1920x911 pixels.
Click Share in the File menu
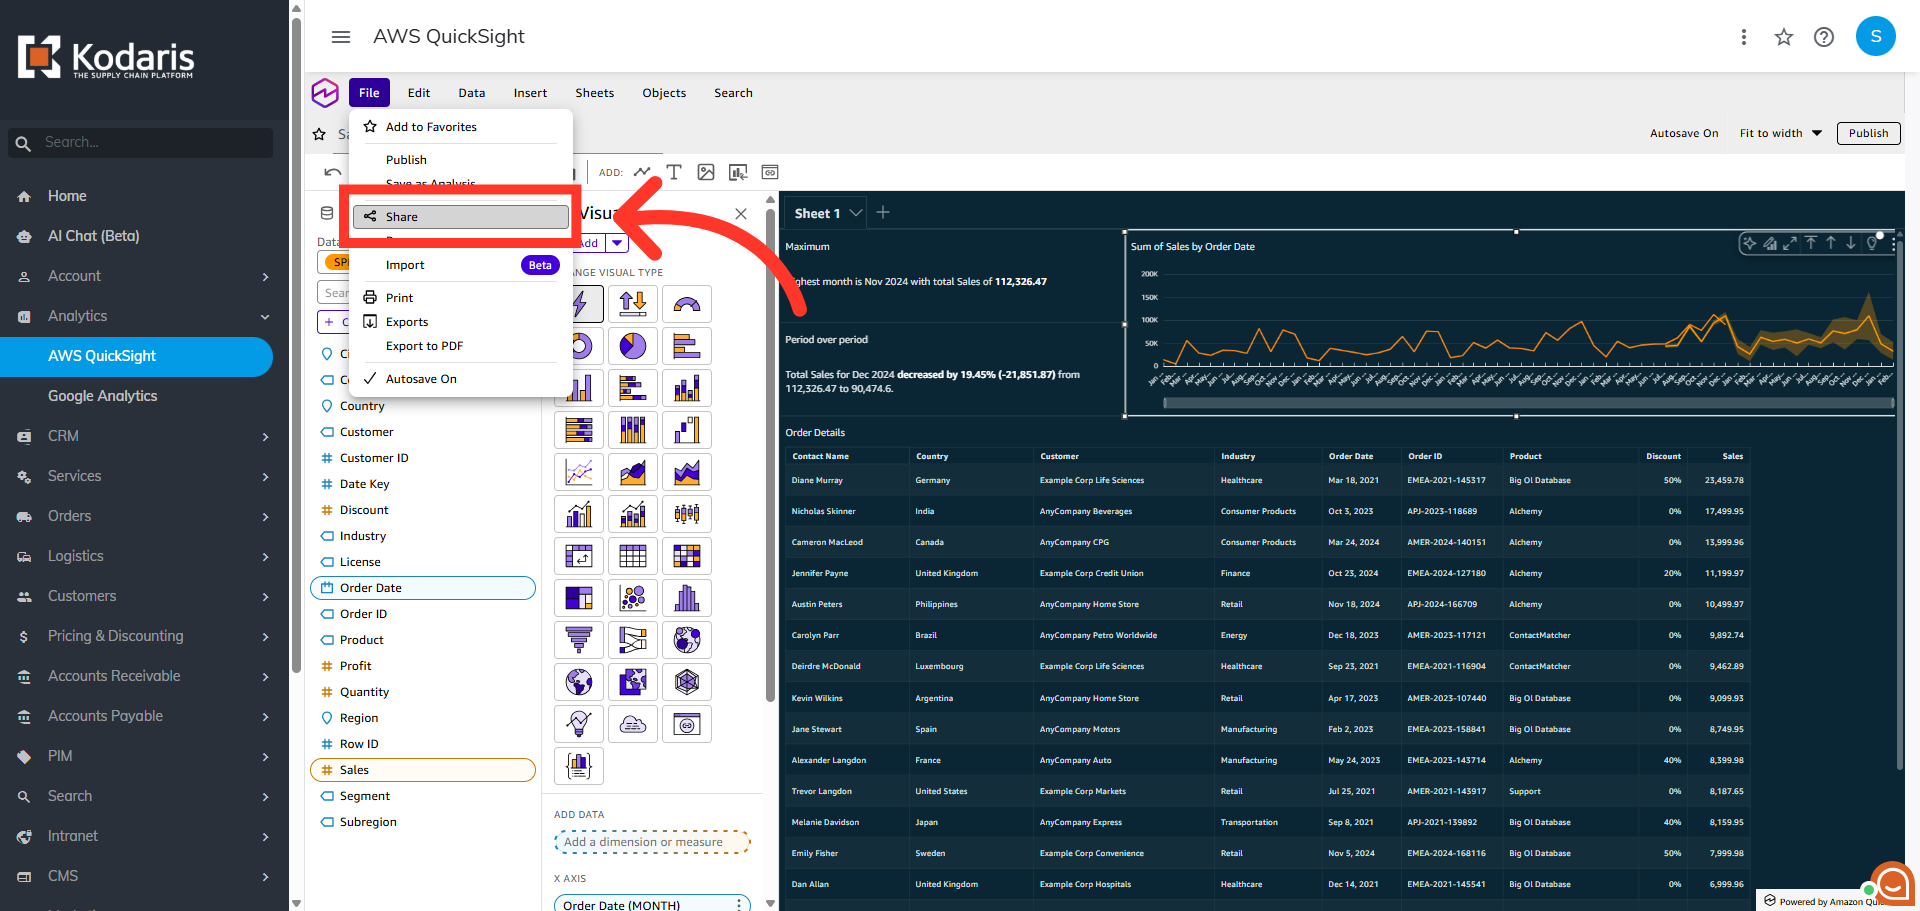[460, 217]
